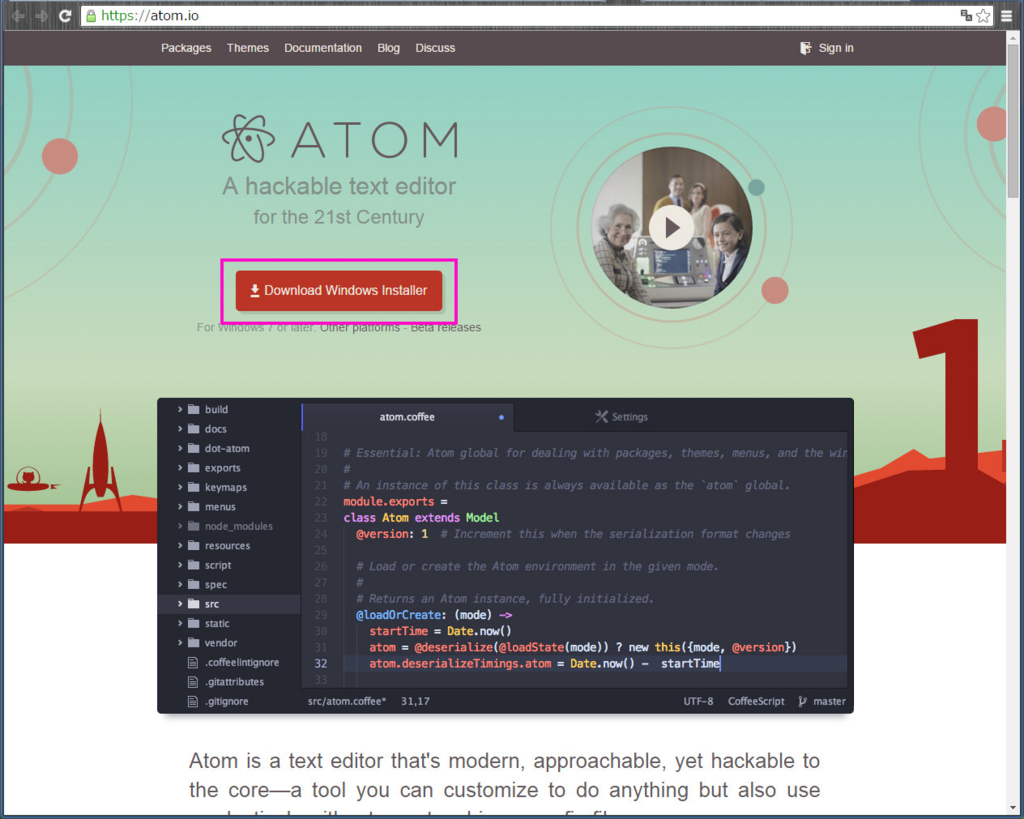Click the src folder icon
Image resolution: width=1024 pixels, height=819 pixels.
[193, 604]
